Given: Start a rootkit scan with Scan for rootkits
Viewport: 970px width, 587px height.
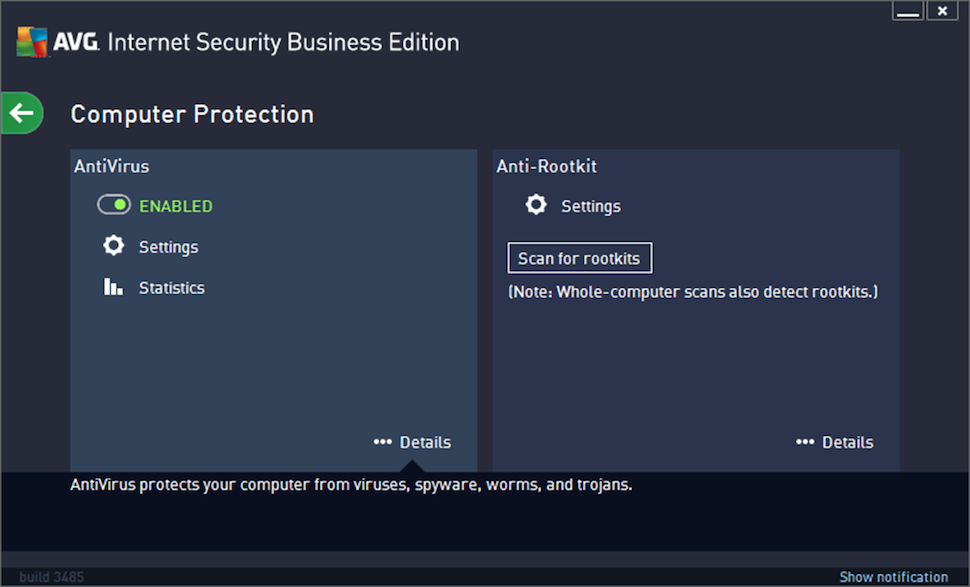Looking at the screenshot, I should pos(579,257).
